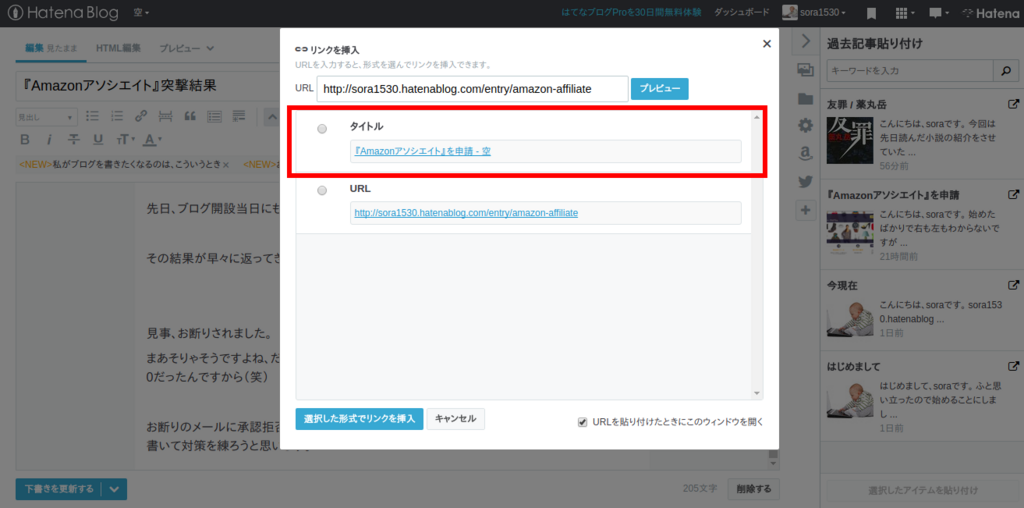1024x508 pixels.
Task: Open the プレビュー tab dropdown
Action: (x=187, y=48)
